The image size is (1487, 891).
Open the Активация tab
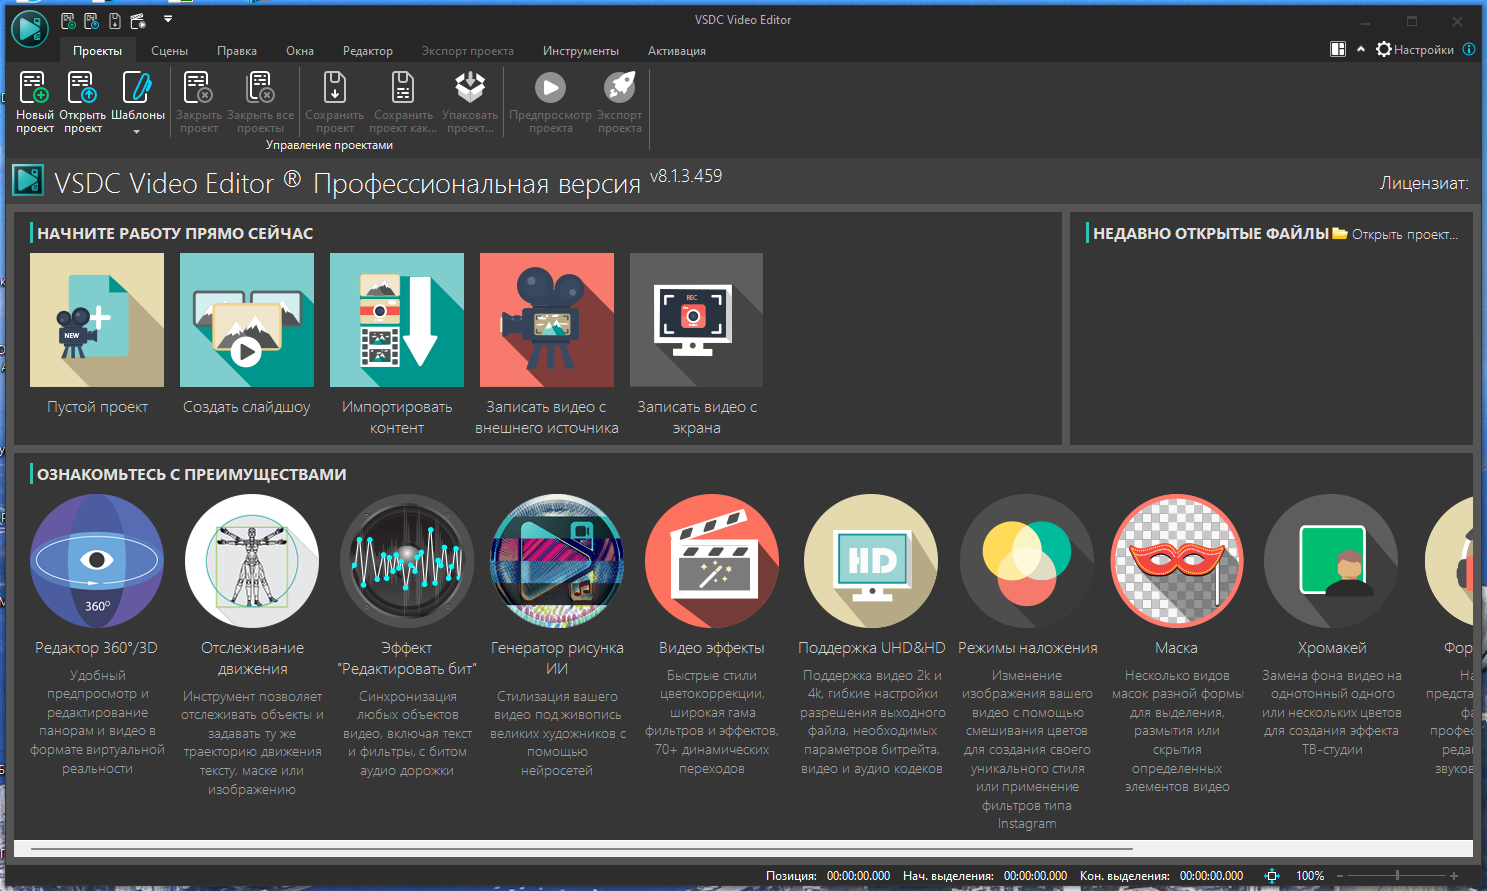coord(677,51)
